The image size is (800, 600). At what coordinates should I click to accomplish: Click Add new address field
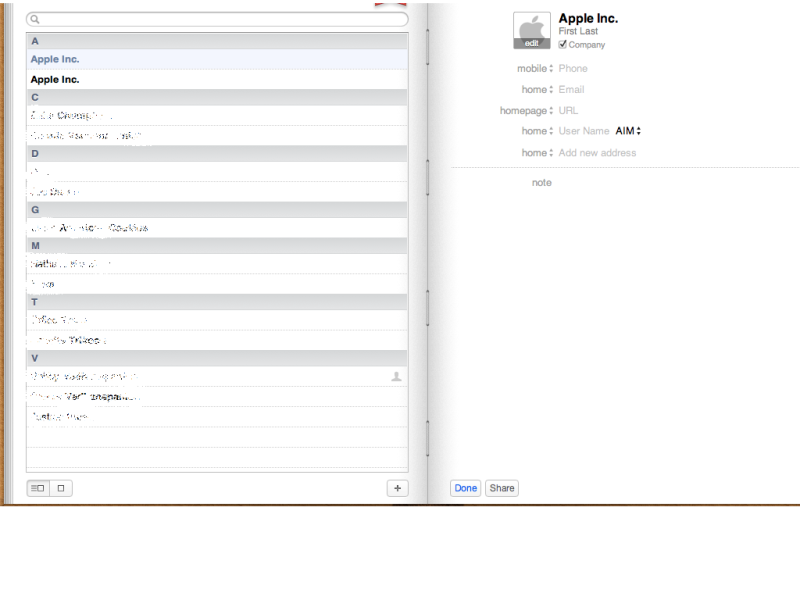597,153
